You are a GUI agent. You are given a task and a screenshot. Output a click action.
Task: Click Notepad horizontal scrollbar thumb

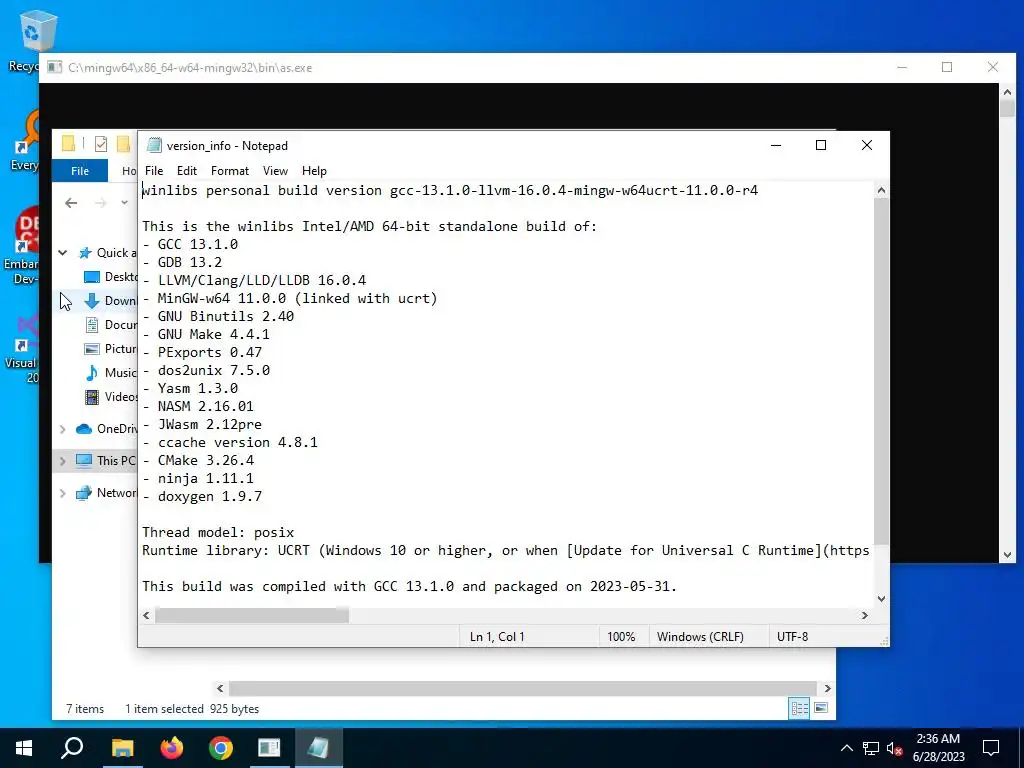(252, 615)
